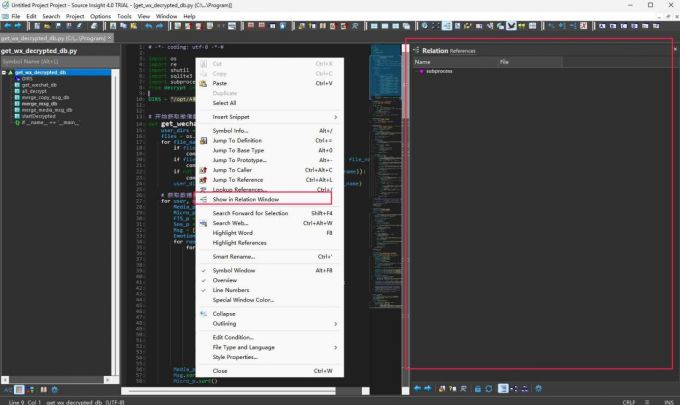Click the Jump To Caller icon

coord(203,170)
